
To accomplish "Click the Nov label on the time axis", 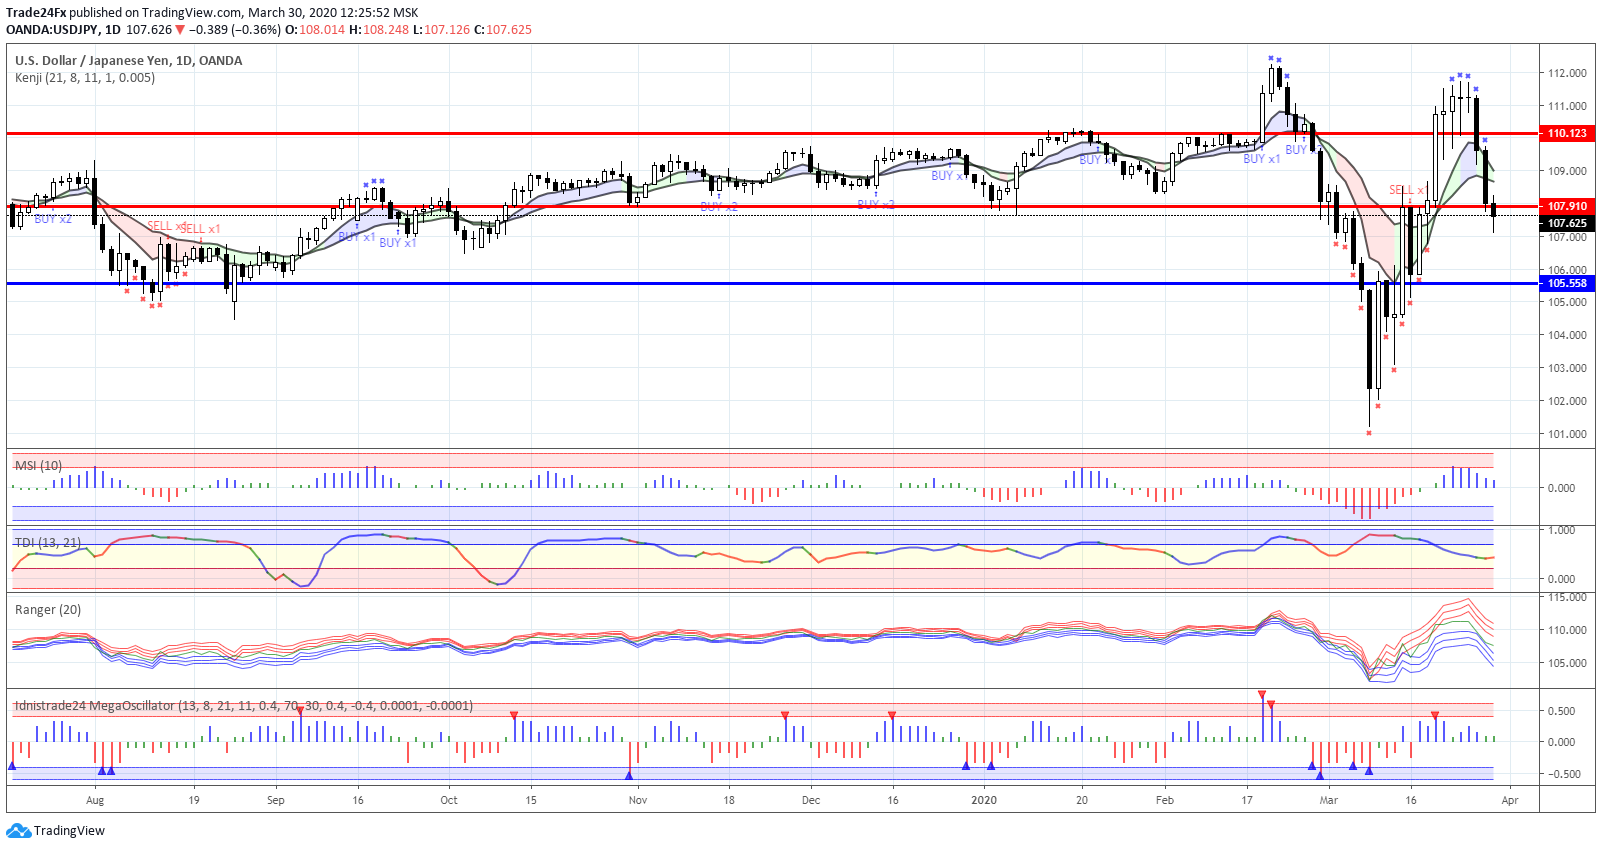I will click(638, 800).
